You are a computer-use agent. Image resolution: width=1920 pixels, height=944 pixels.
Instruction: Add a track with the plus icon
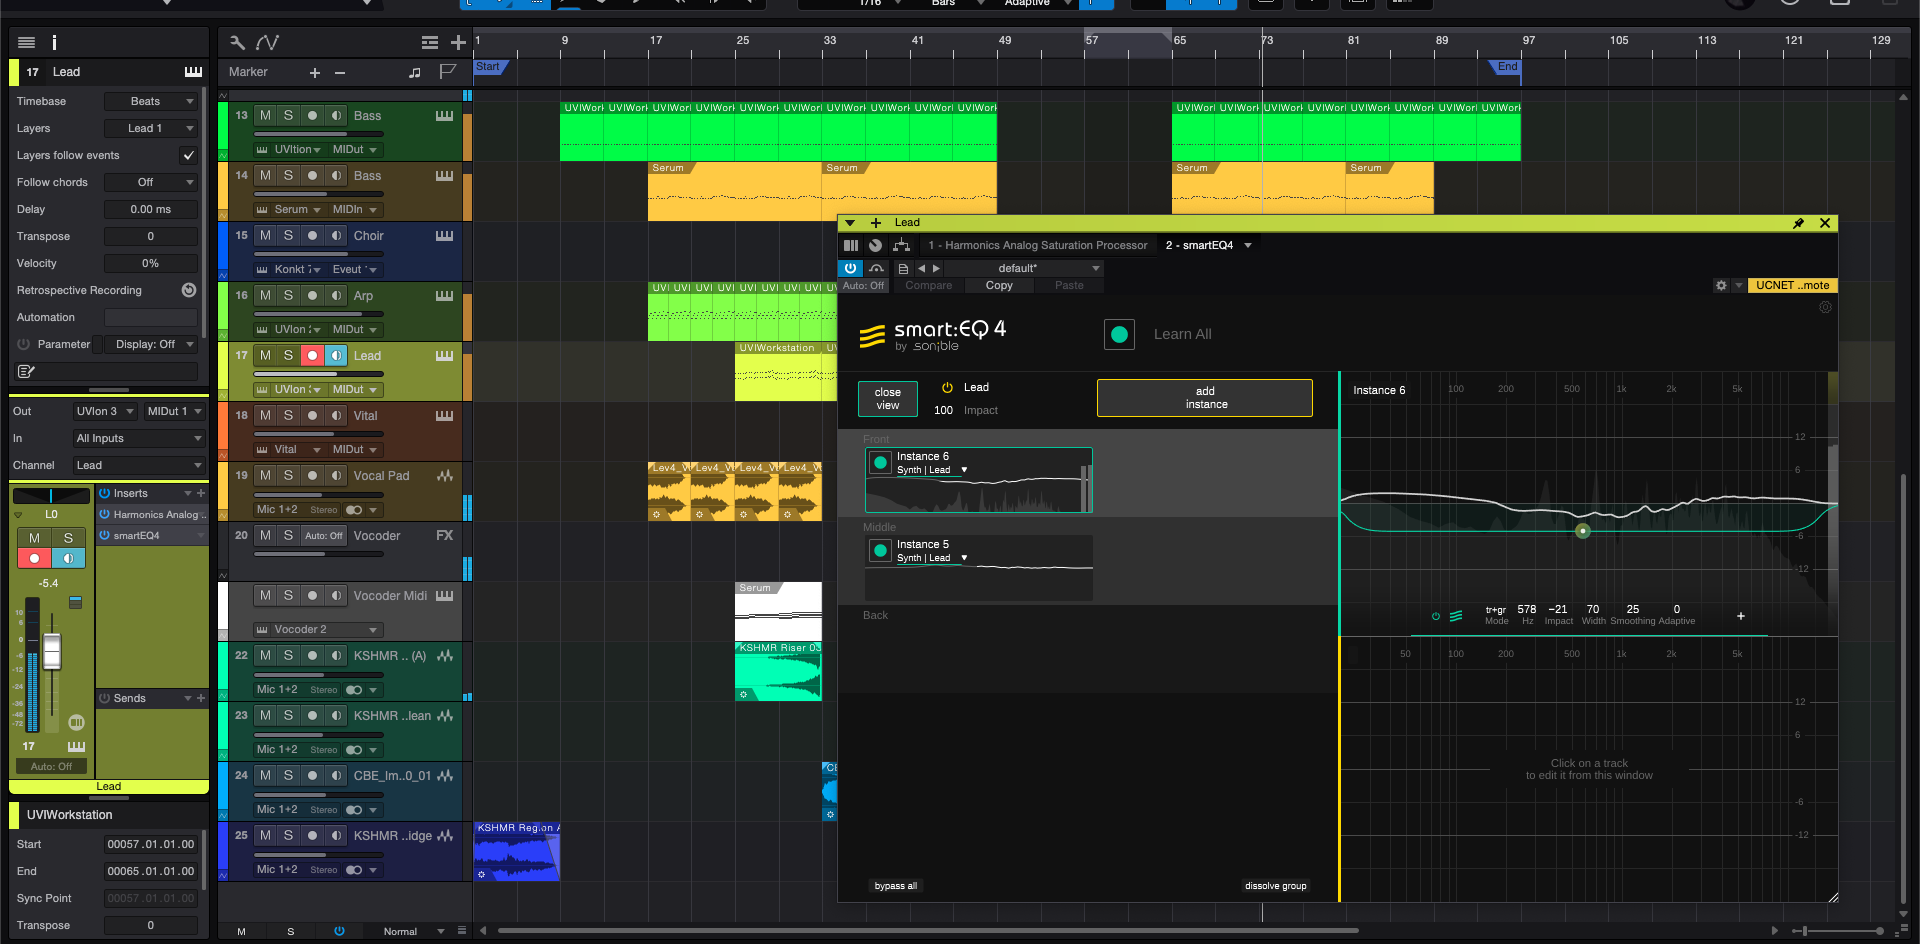[x=458, y=42]
